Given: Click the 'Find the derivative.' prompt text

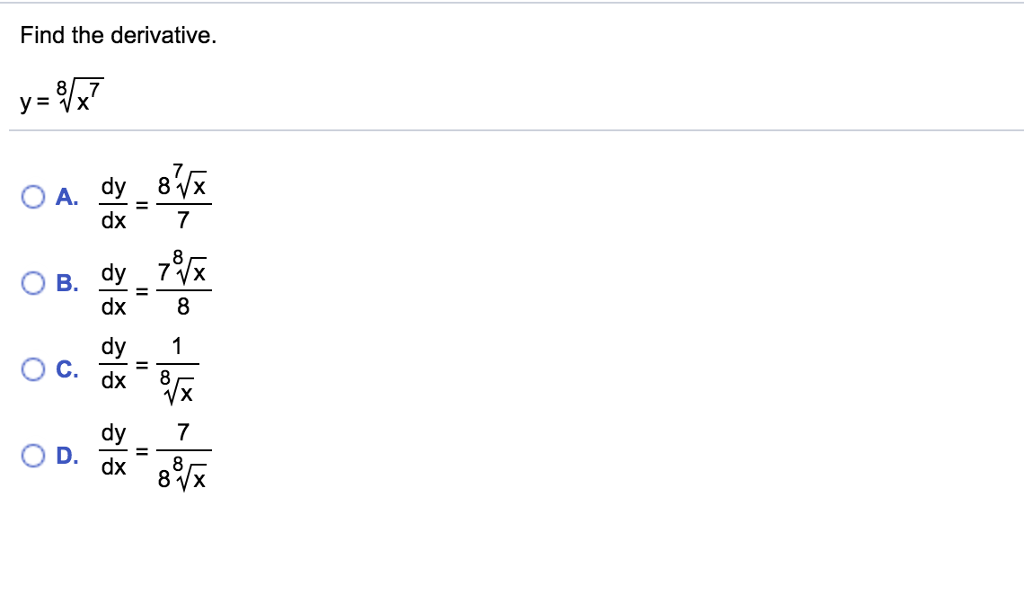Looking at the screenshot, I should (118, 35).
